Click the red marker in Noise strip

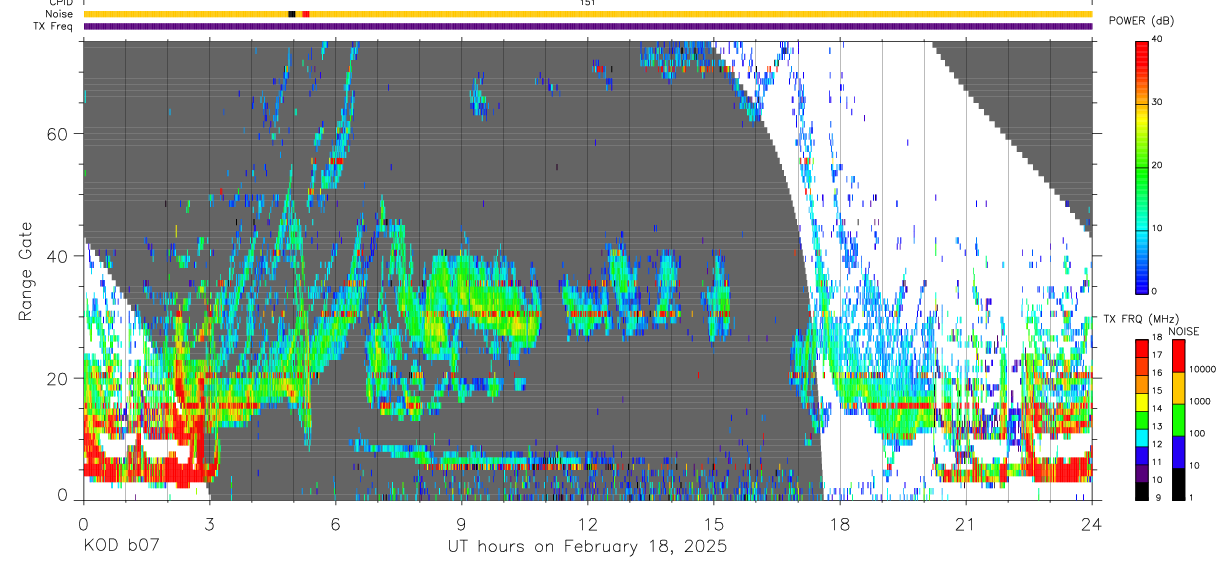coord(306,14)
